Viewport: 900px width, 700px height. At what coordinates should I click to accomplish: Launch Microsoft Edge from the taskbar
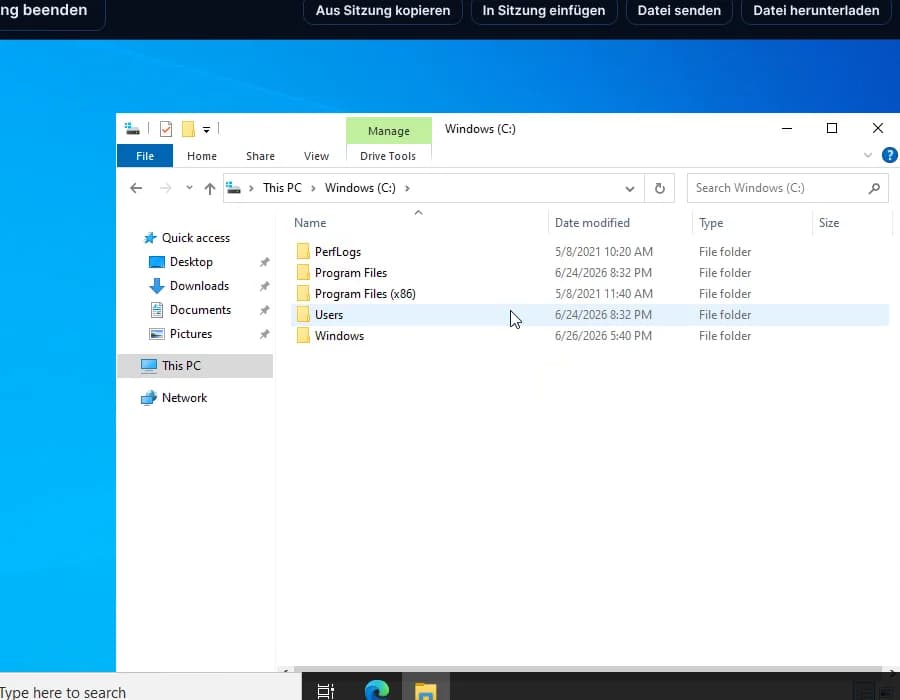tap(377, 690)
